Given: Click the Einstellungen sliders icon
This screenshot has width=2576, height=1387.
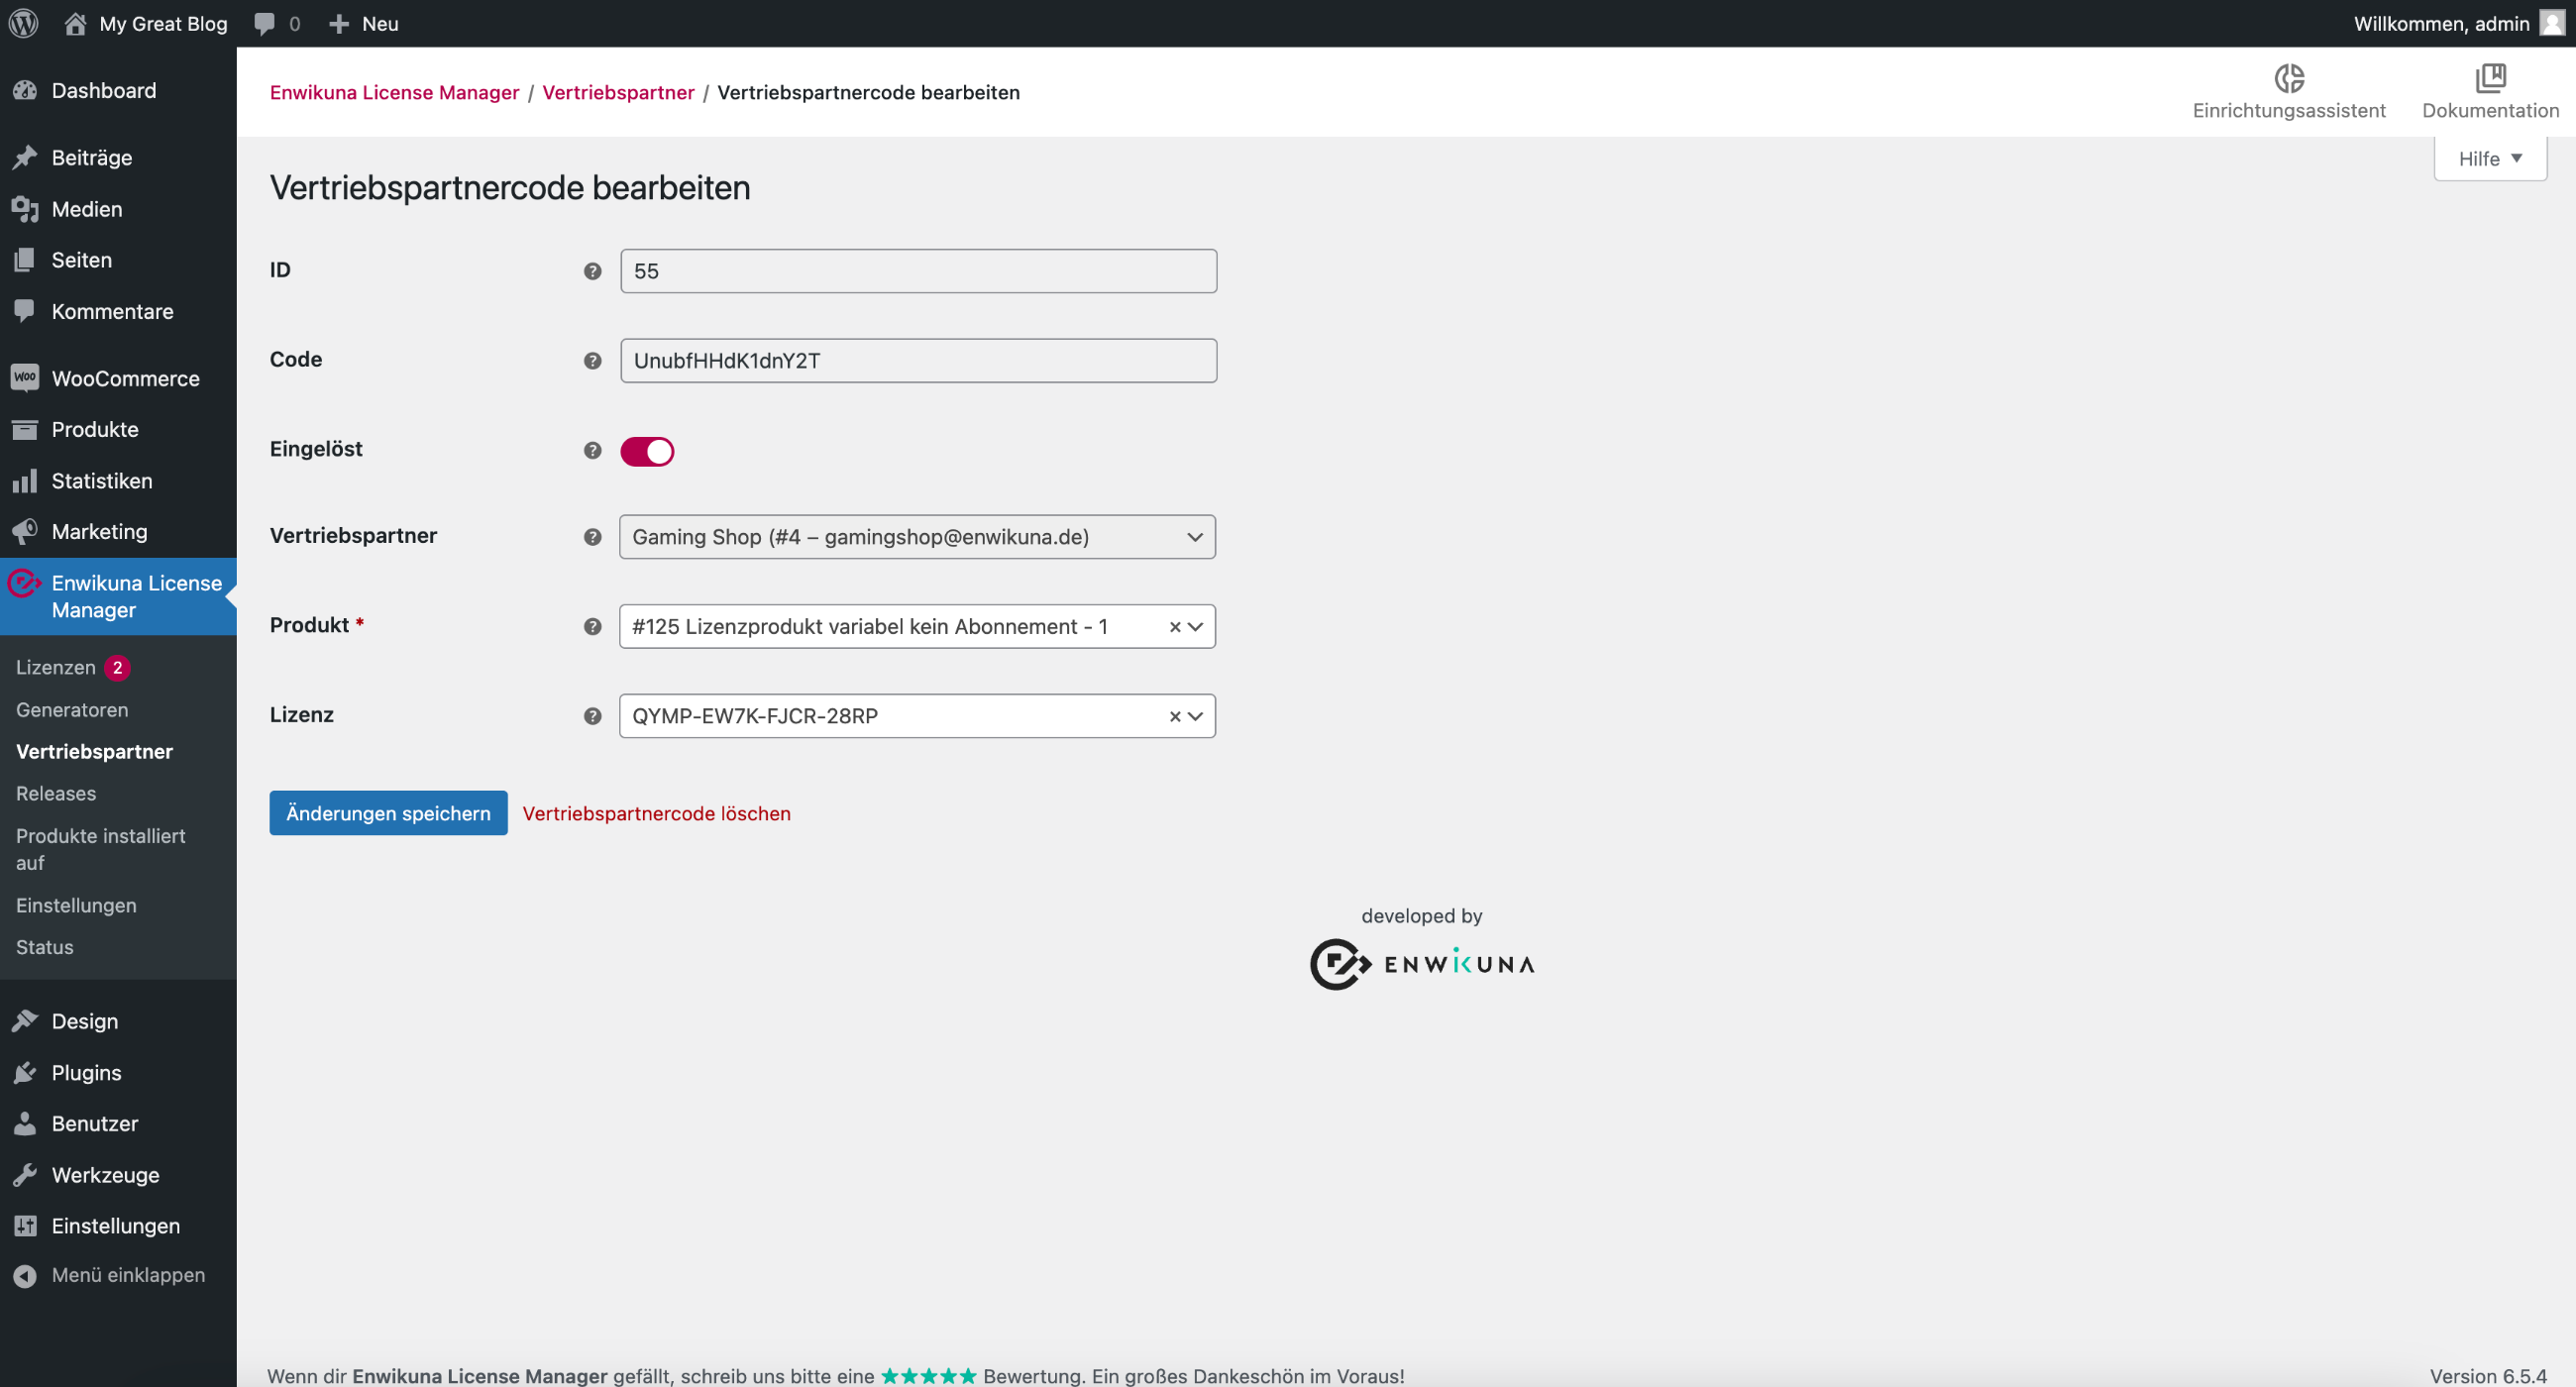Looking at the screenshot, I should (x=25, y=1226).
